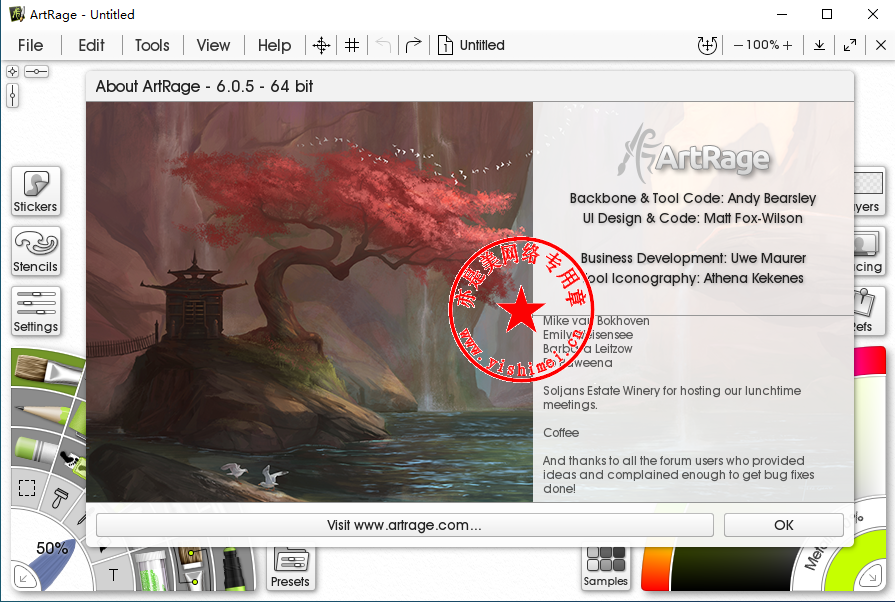Collapse the tool picker corner arrow

(23, 578)
